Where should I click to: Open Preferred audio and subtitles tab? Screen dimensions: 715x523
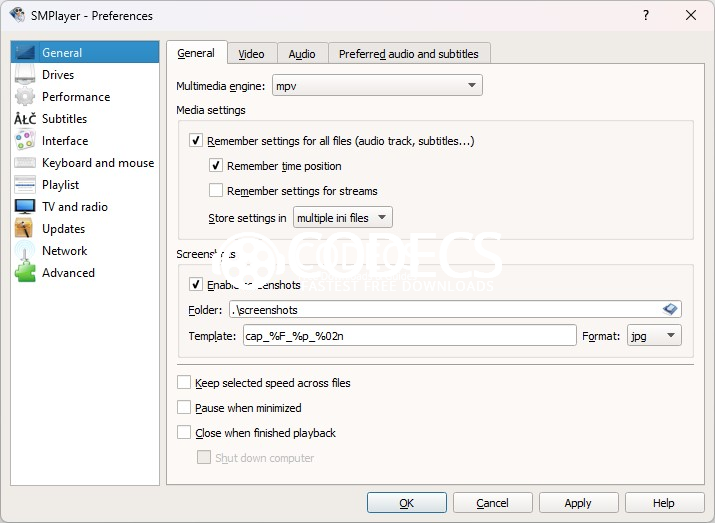click(x=409, y=54)
